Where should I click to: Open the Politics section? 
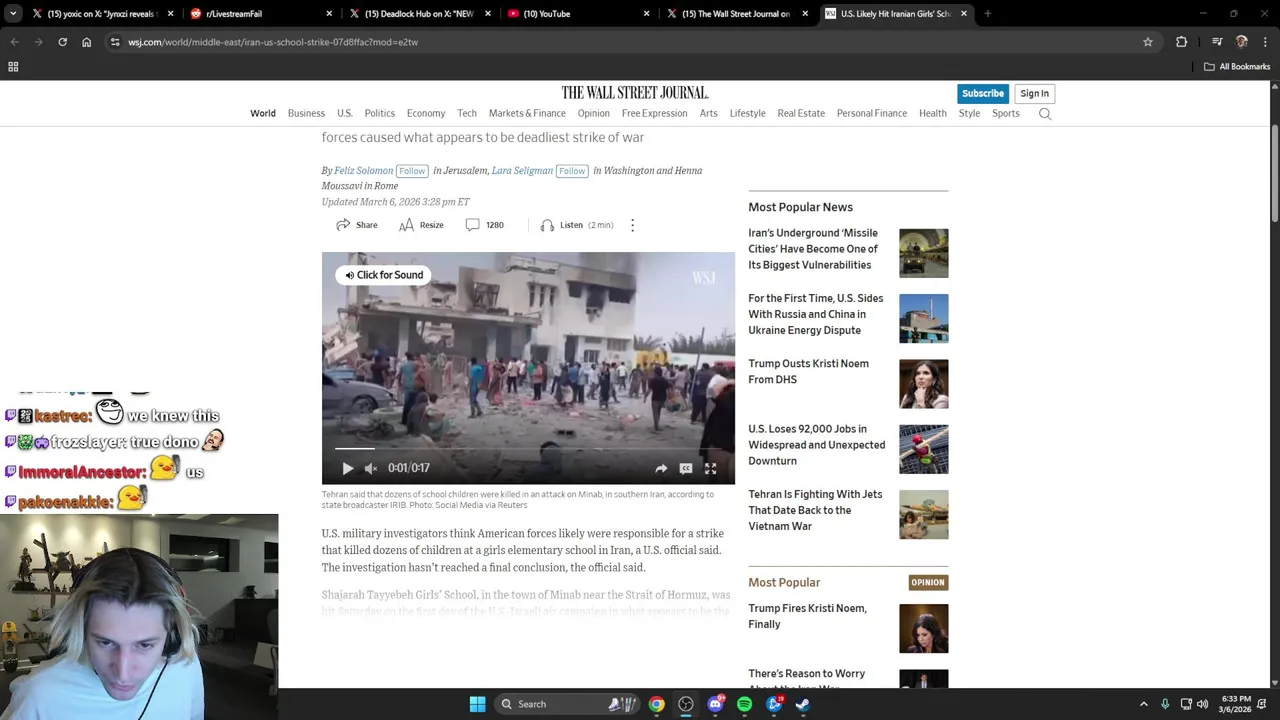[379, 113]
